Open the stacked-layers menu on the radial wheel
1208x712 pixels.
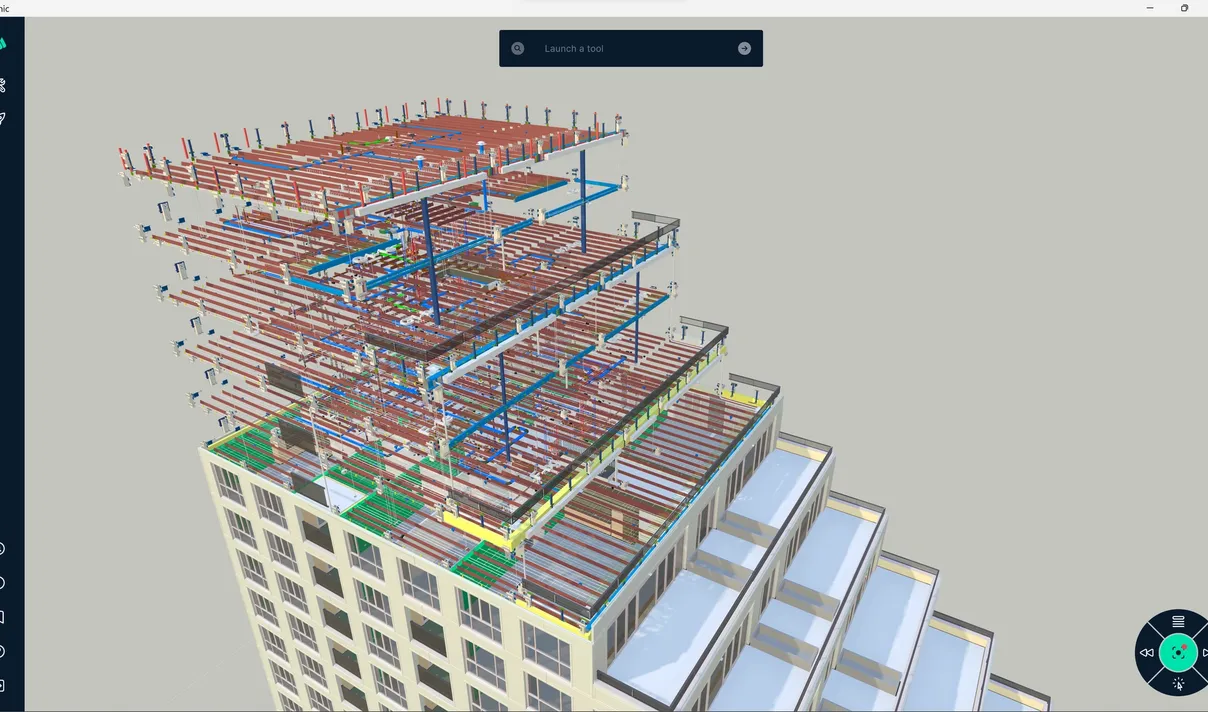click(1178, 622)
